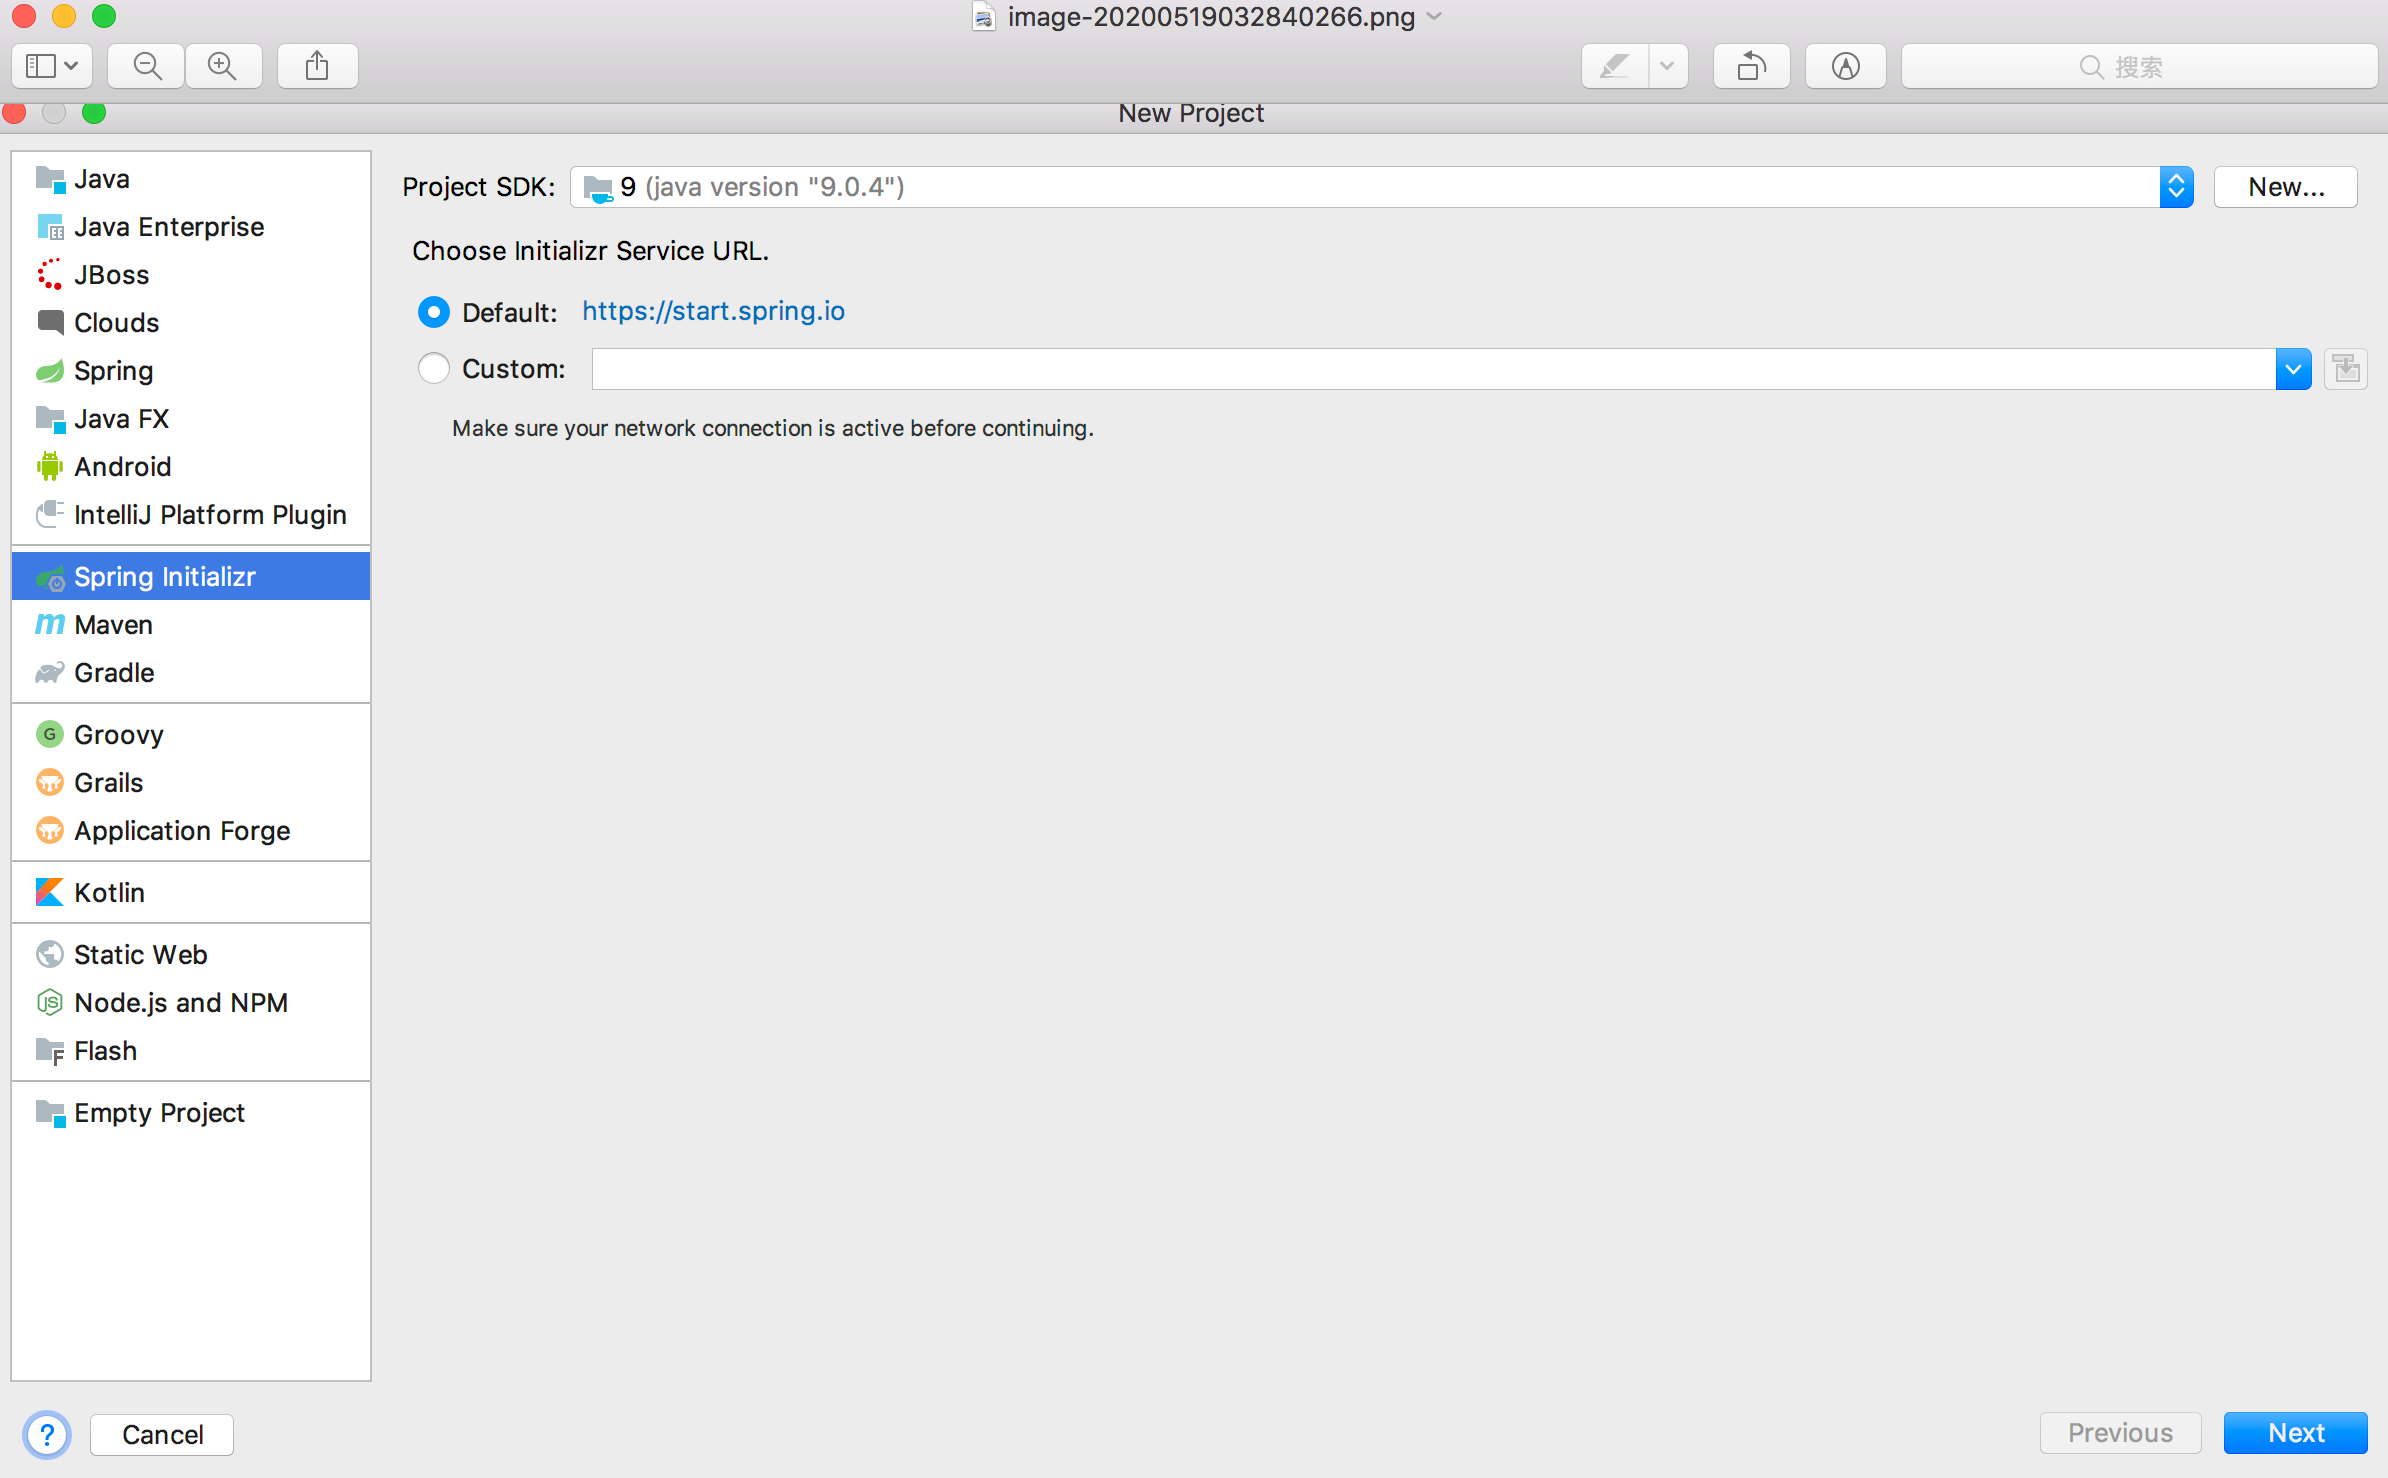Click the zoom in magnifier icon
Image resolution: width=2388 pixels, height=1478 pixels.
[222, 66]
